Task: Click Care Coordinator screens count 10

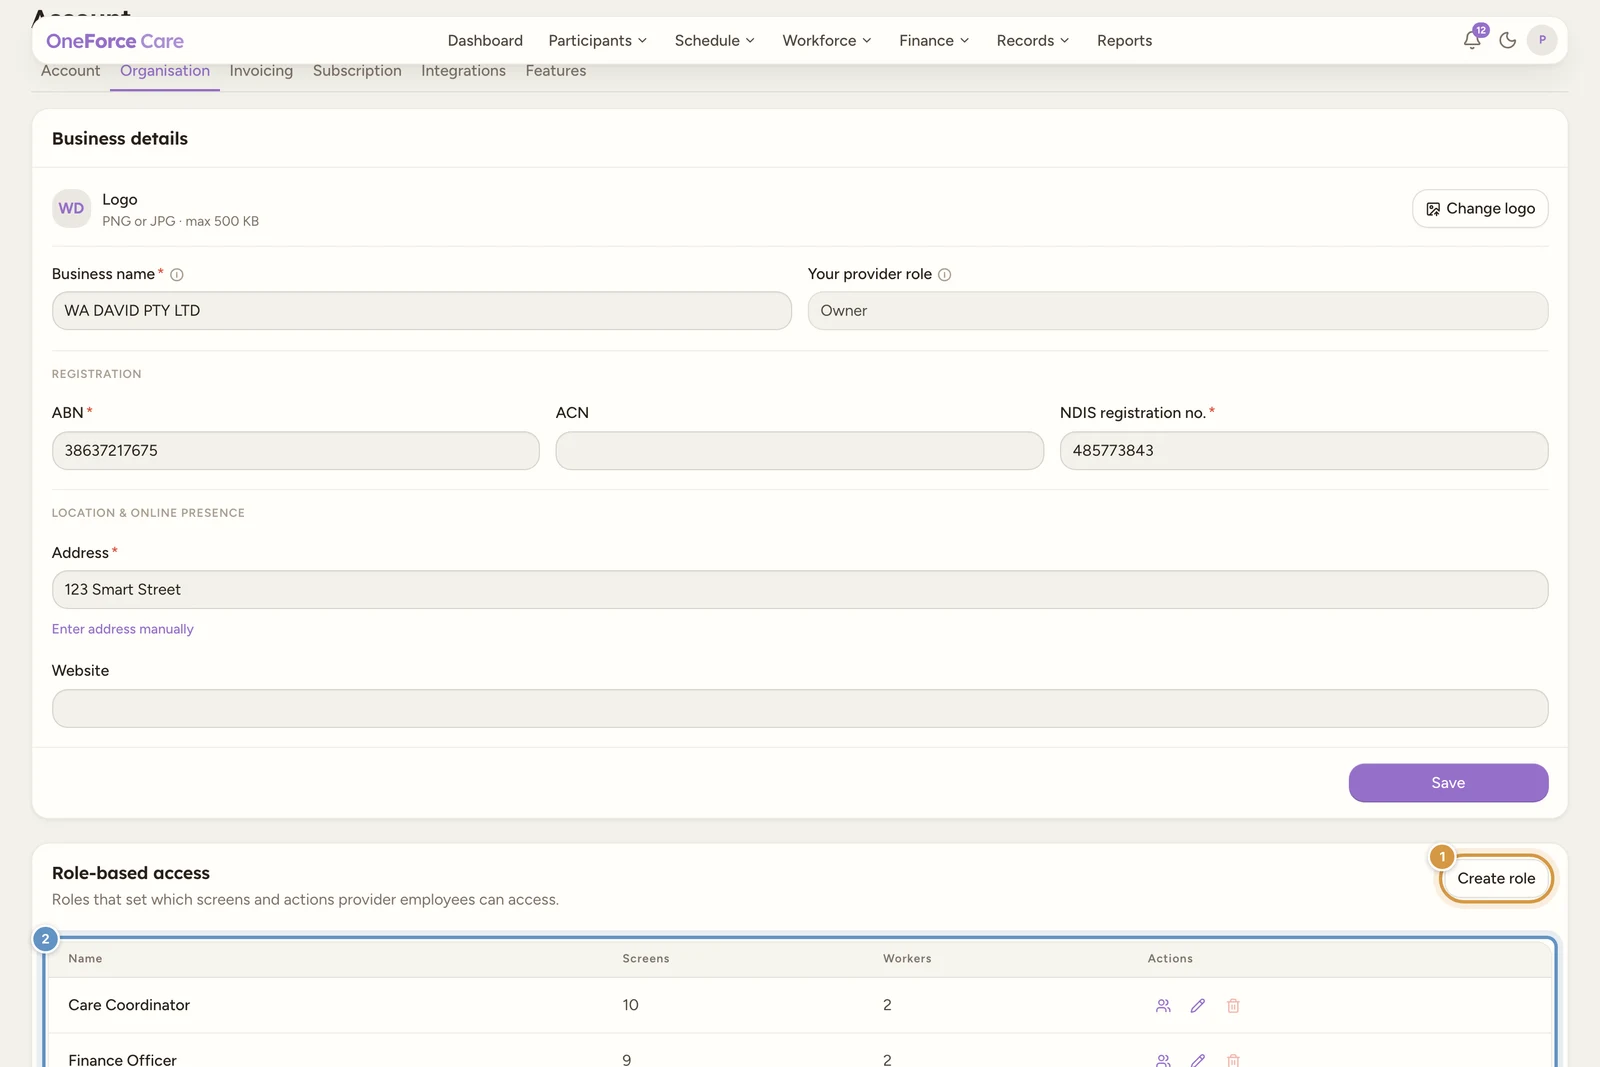Action: point(631,1005)
